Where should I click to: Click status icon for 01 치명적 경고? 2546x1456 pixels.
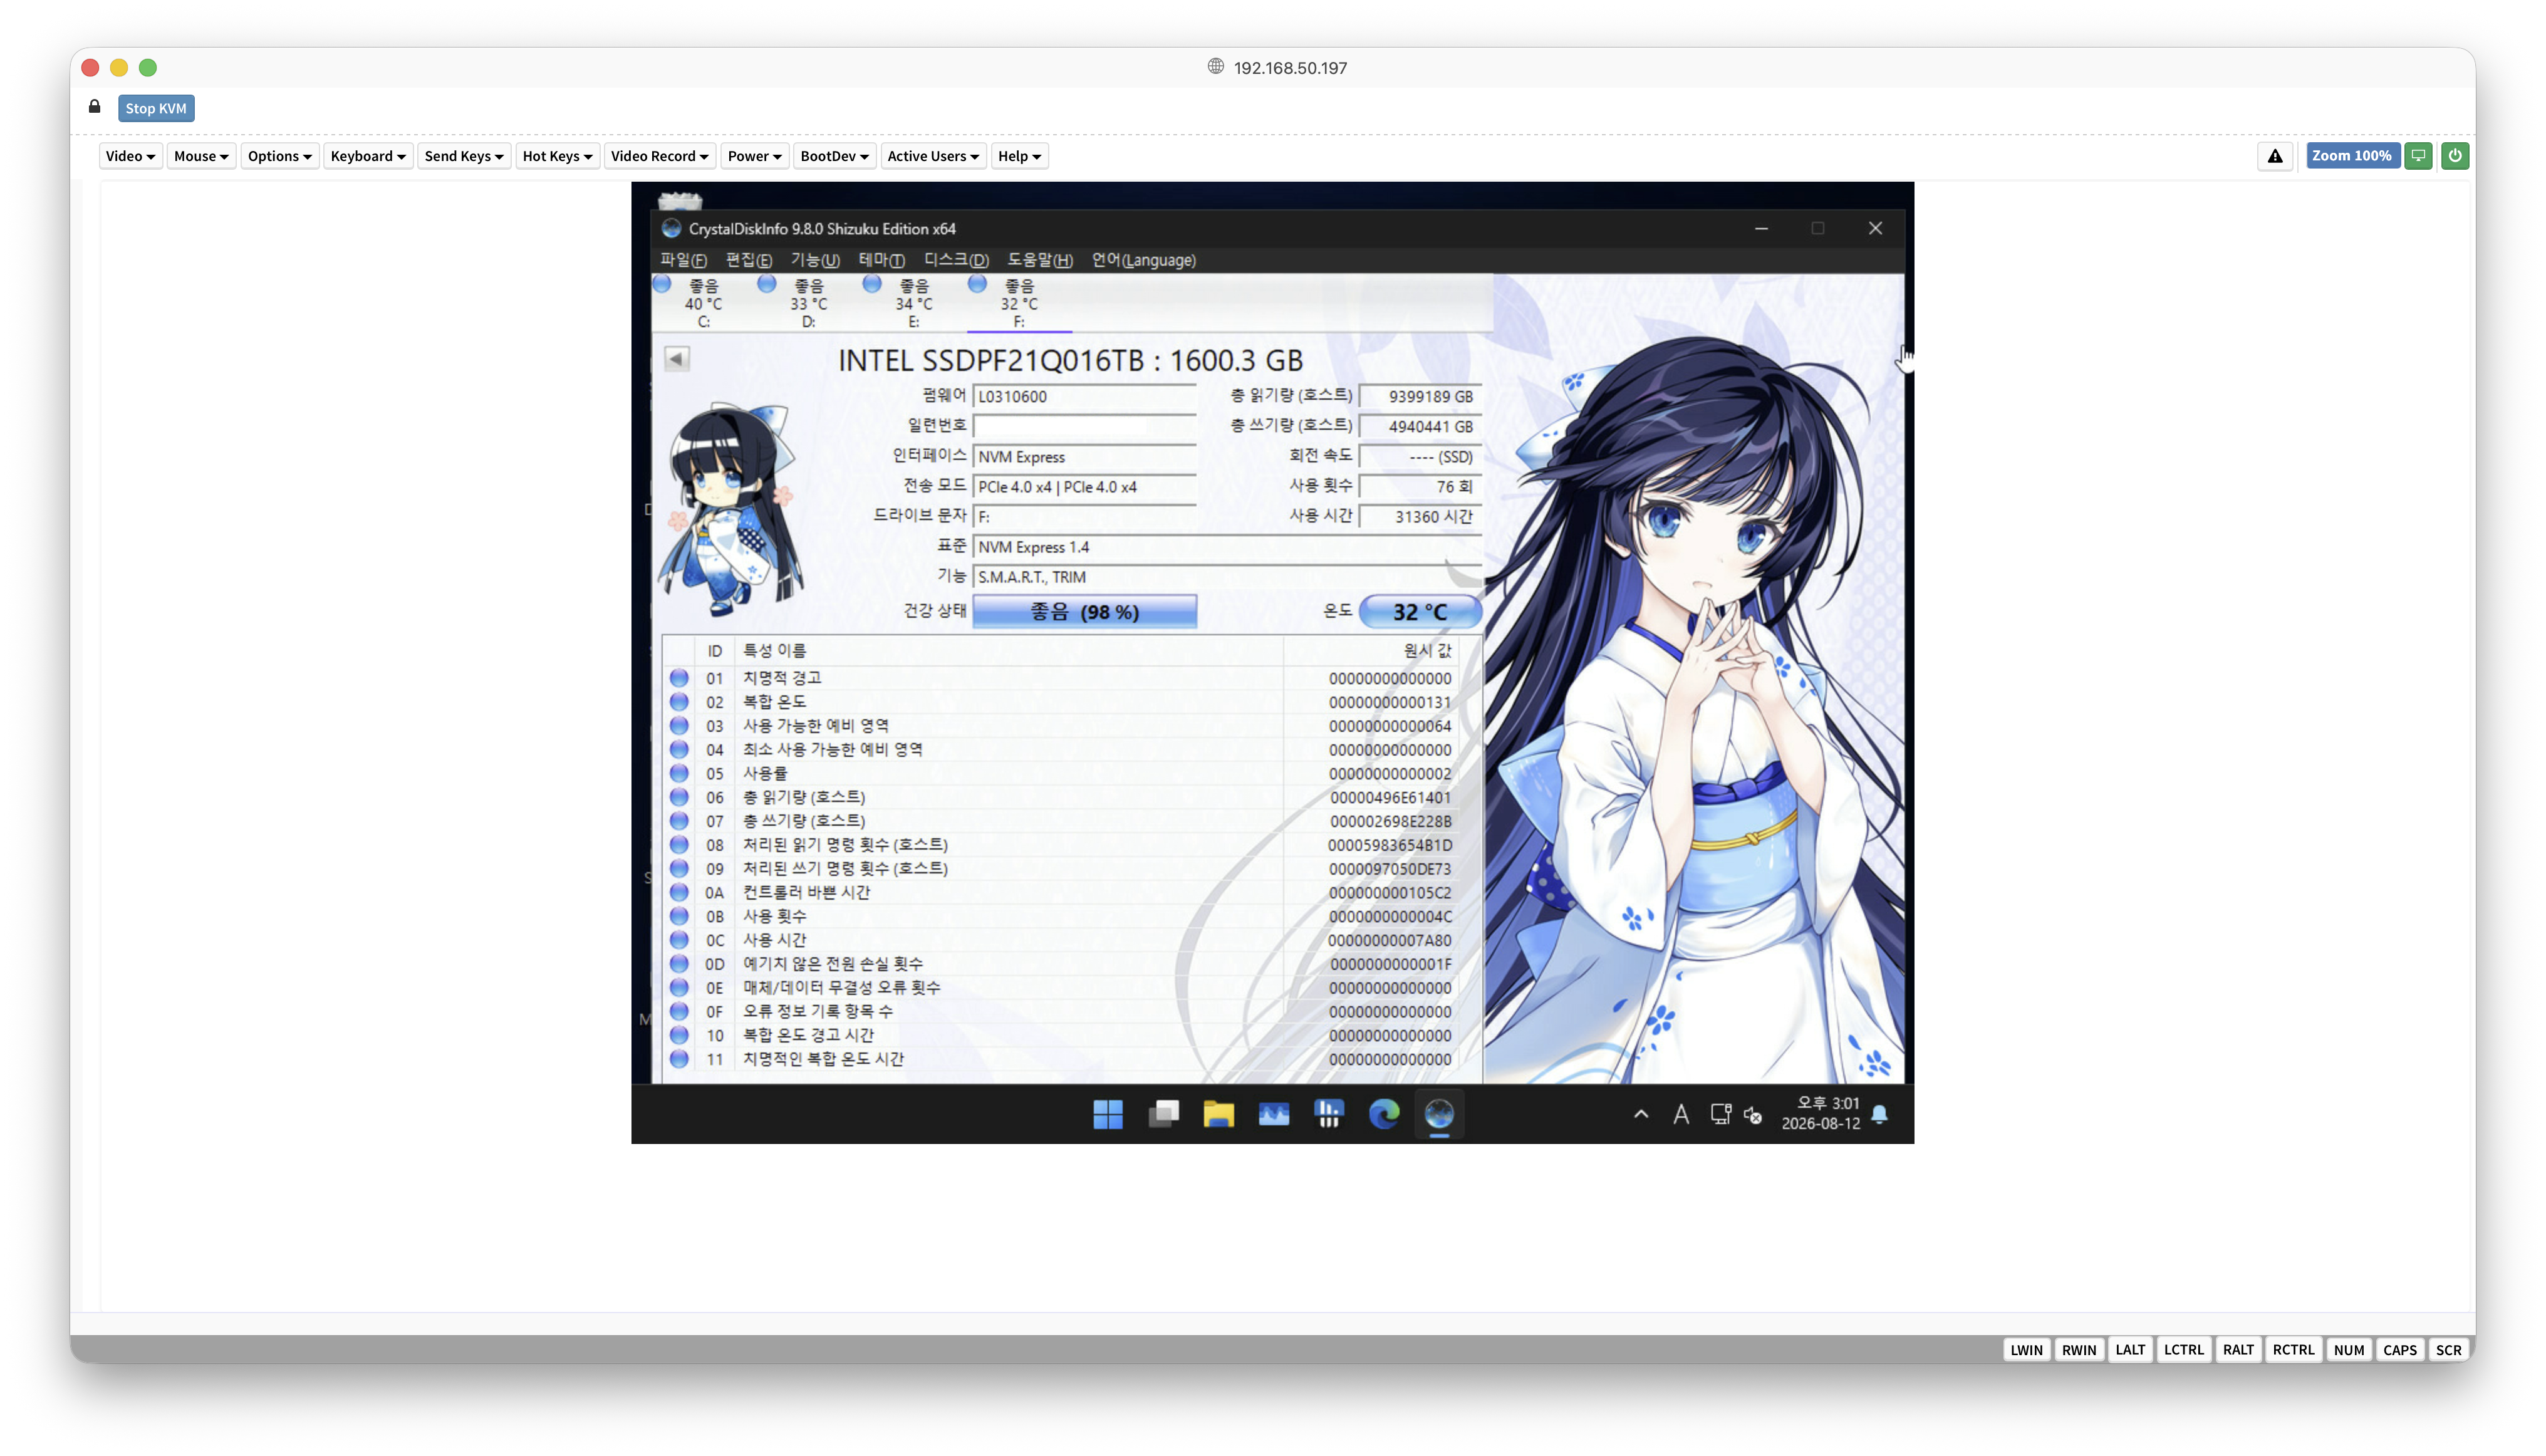pyautogui.click(x=679, y=678)
